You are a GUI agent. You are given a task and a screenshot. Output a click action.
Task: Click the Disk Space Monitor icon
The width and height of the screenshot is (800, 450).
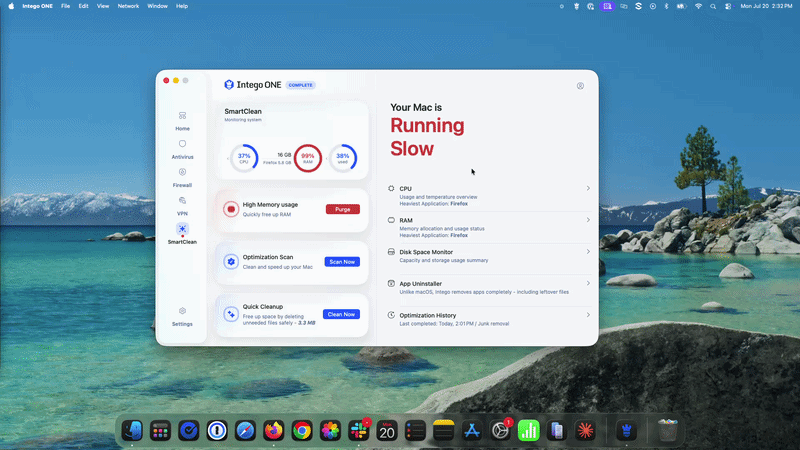pos(391,252)
